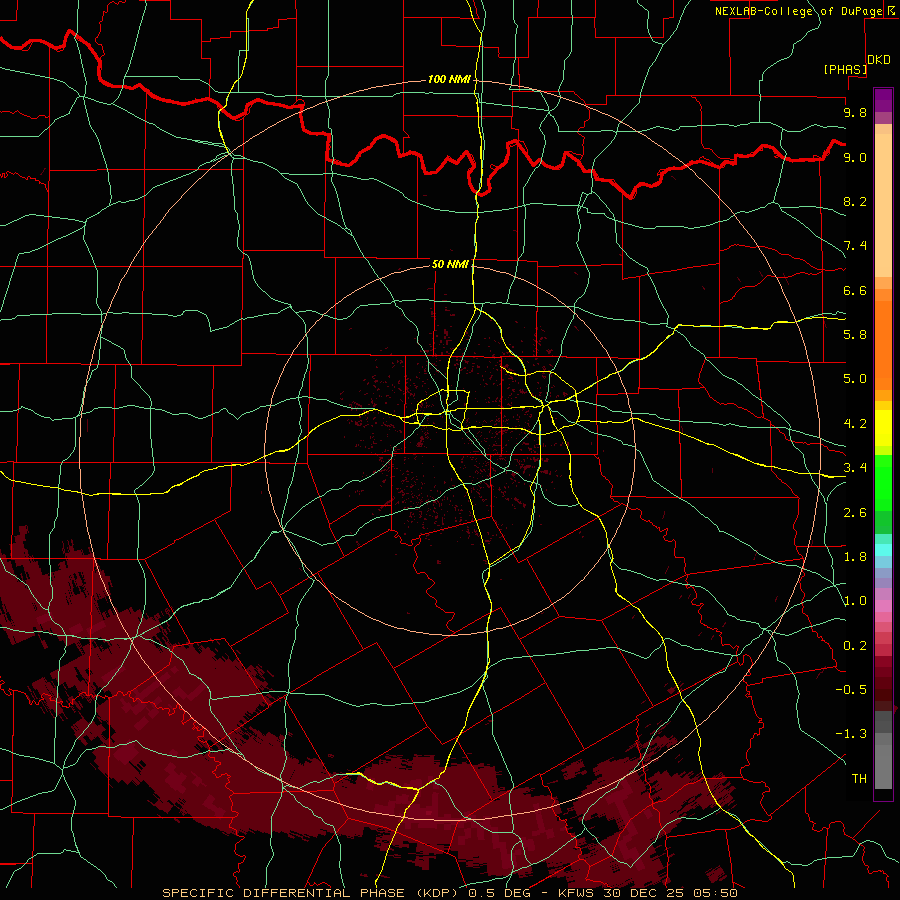
Task: Select the 8.2 value on the color scale
Action: coord(855,201)
